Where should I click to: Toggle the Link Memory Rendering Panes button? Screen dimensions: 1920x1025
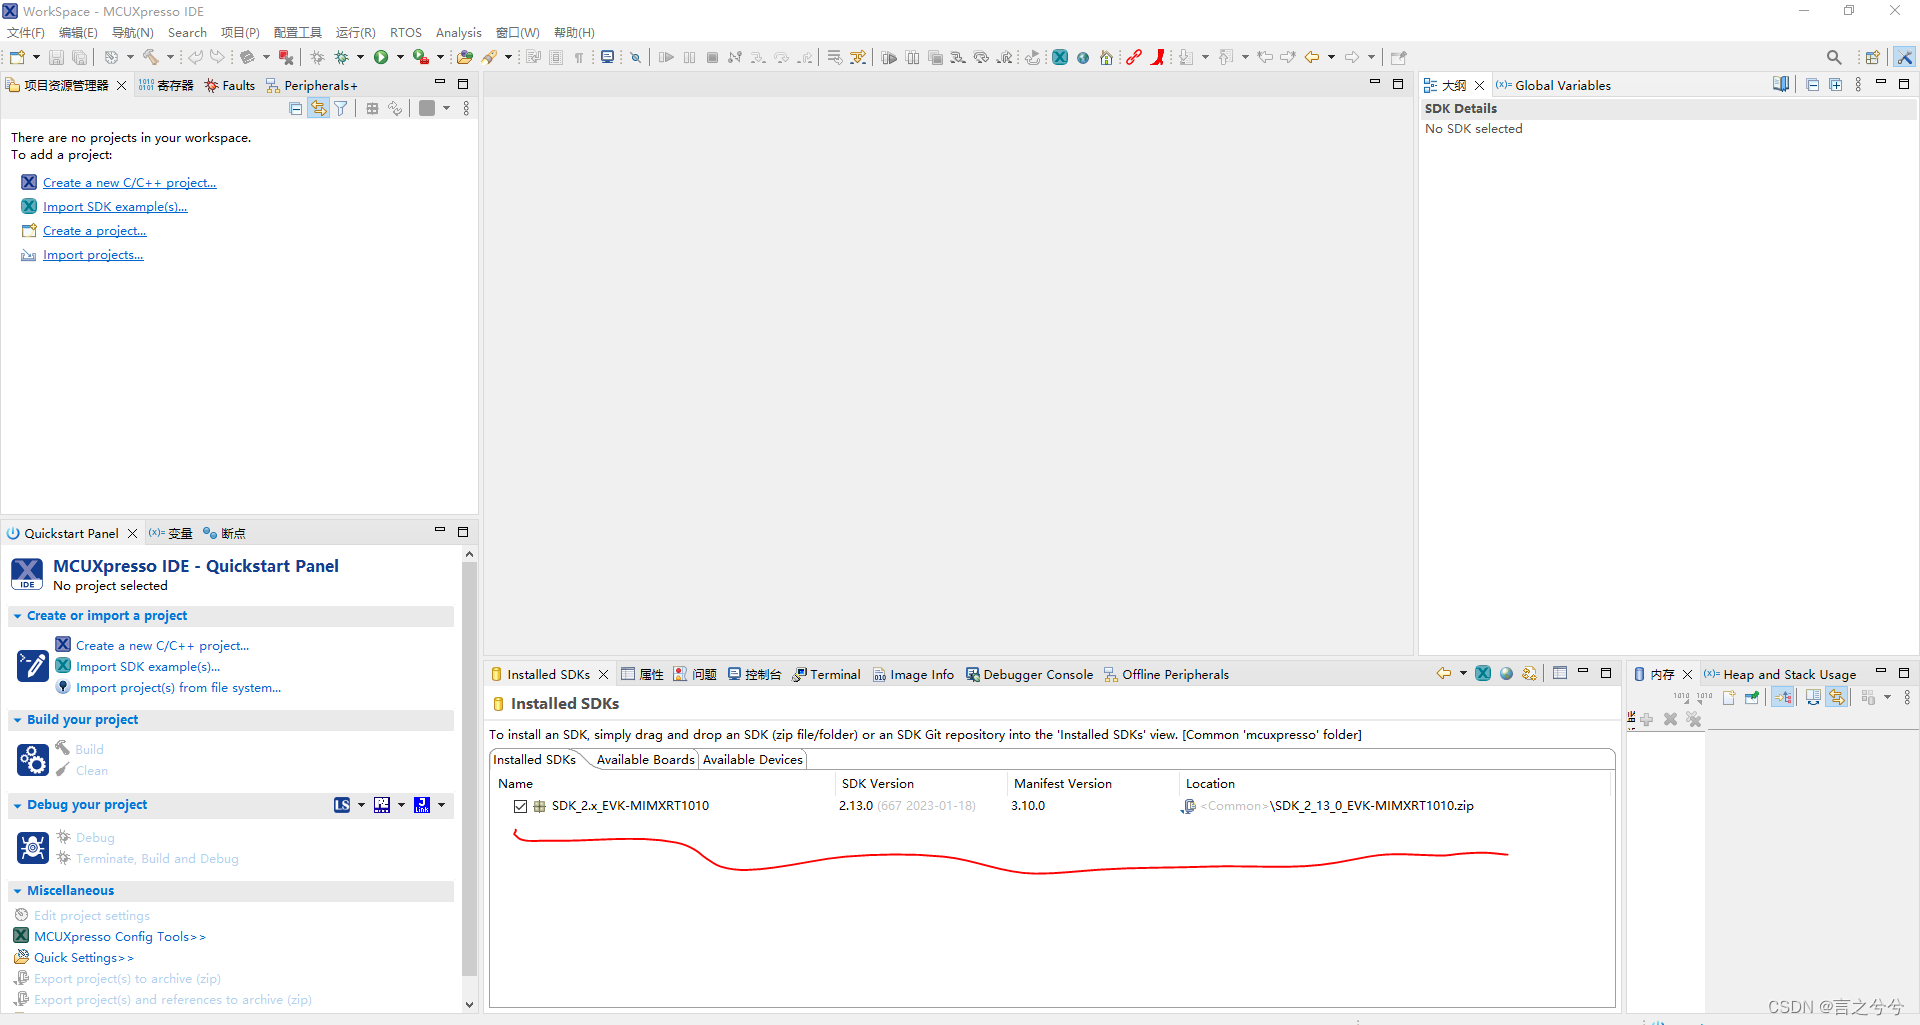click(1838, 697)
